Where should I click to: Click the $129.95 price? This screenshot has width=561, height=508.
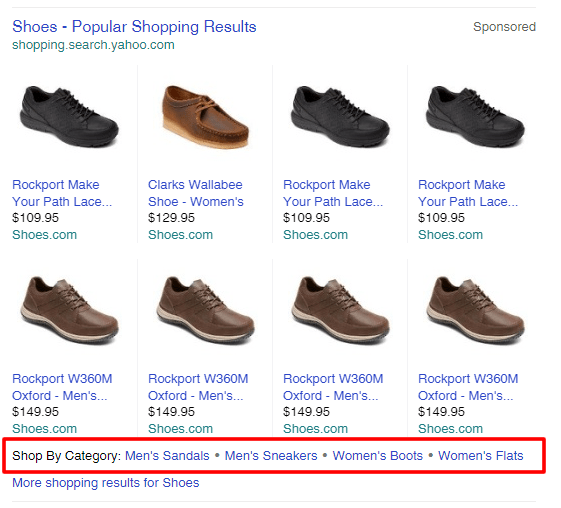click(171, 218)
